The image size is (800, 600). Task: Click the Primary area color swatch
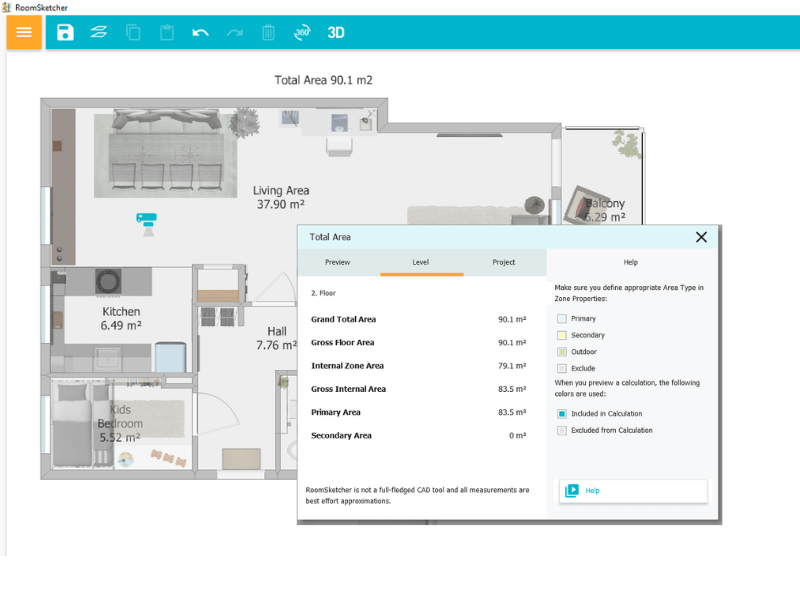562,318
